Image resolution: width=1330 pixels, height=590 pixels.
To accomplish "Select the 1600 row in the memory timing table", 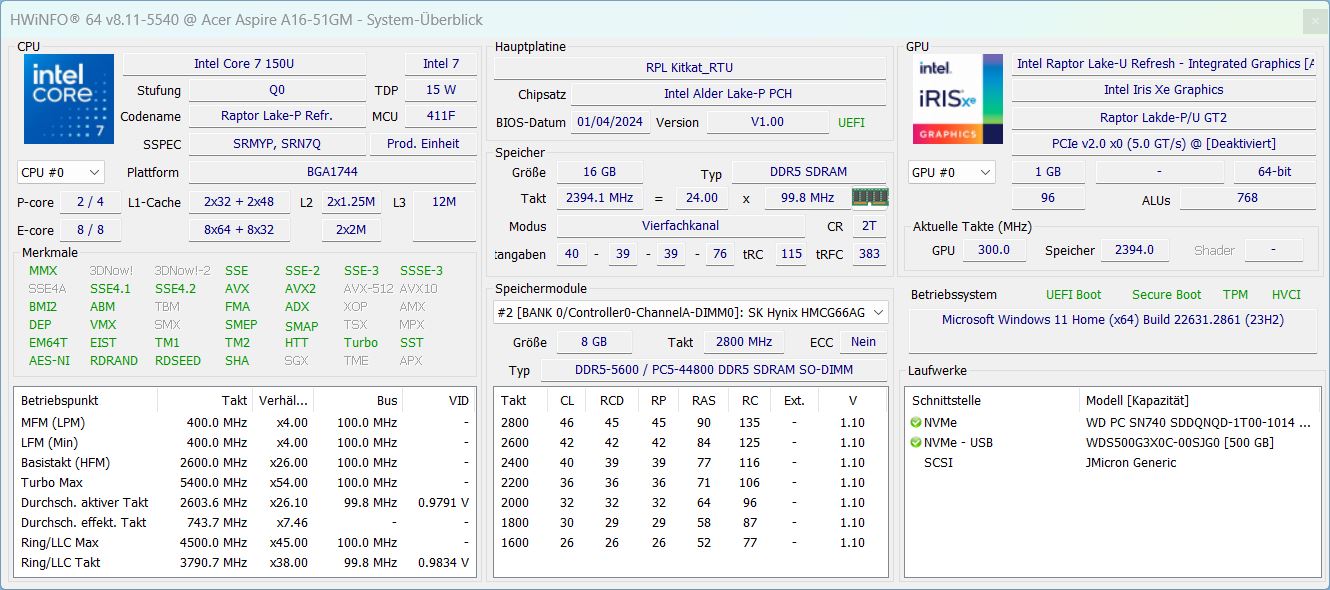I will point(690,542).
